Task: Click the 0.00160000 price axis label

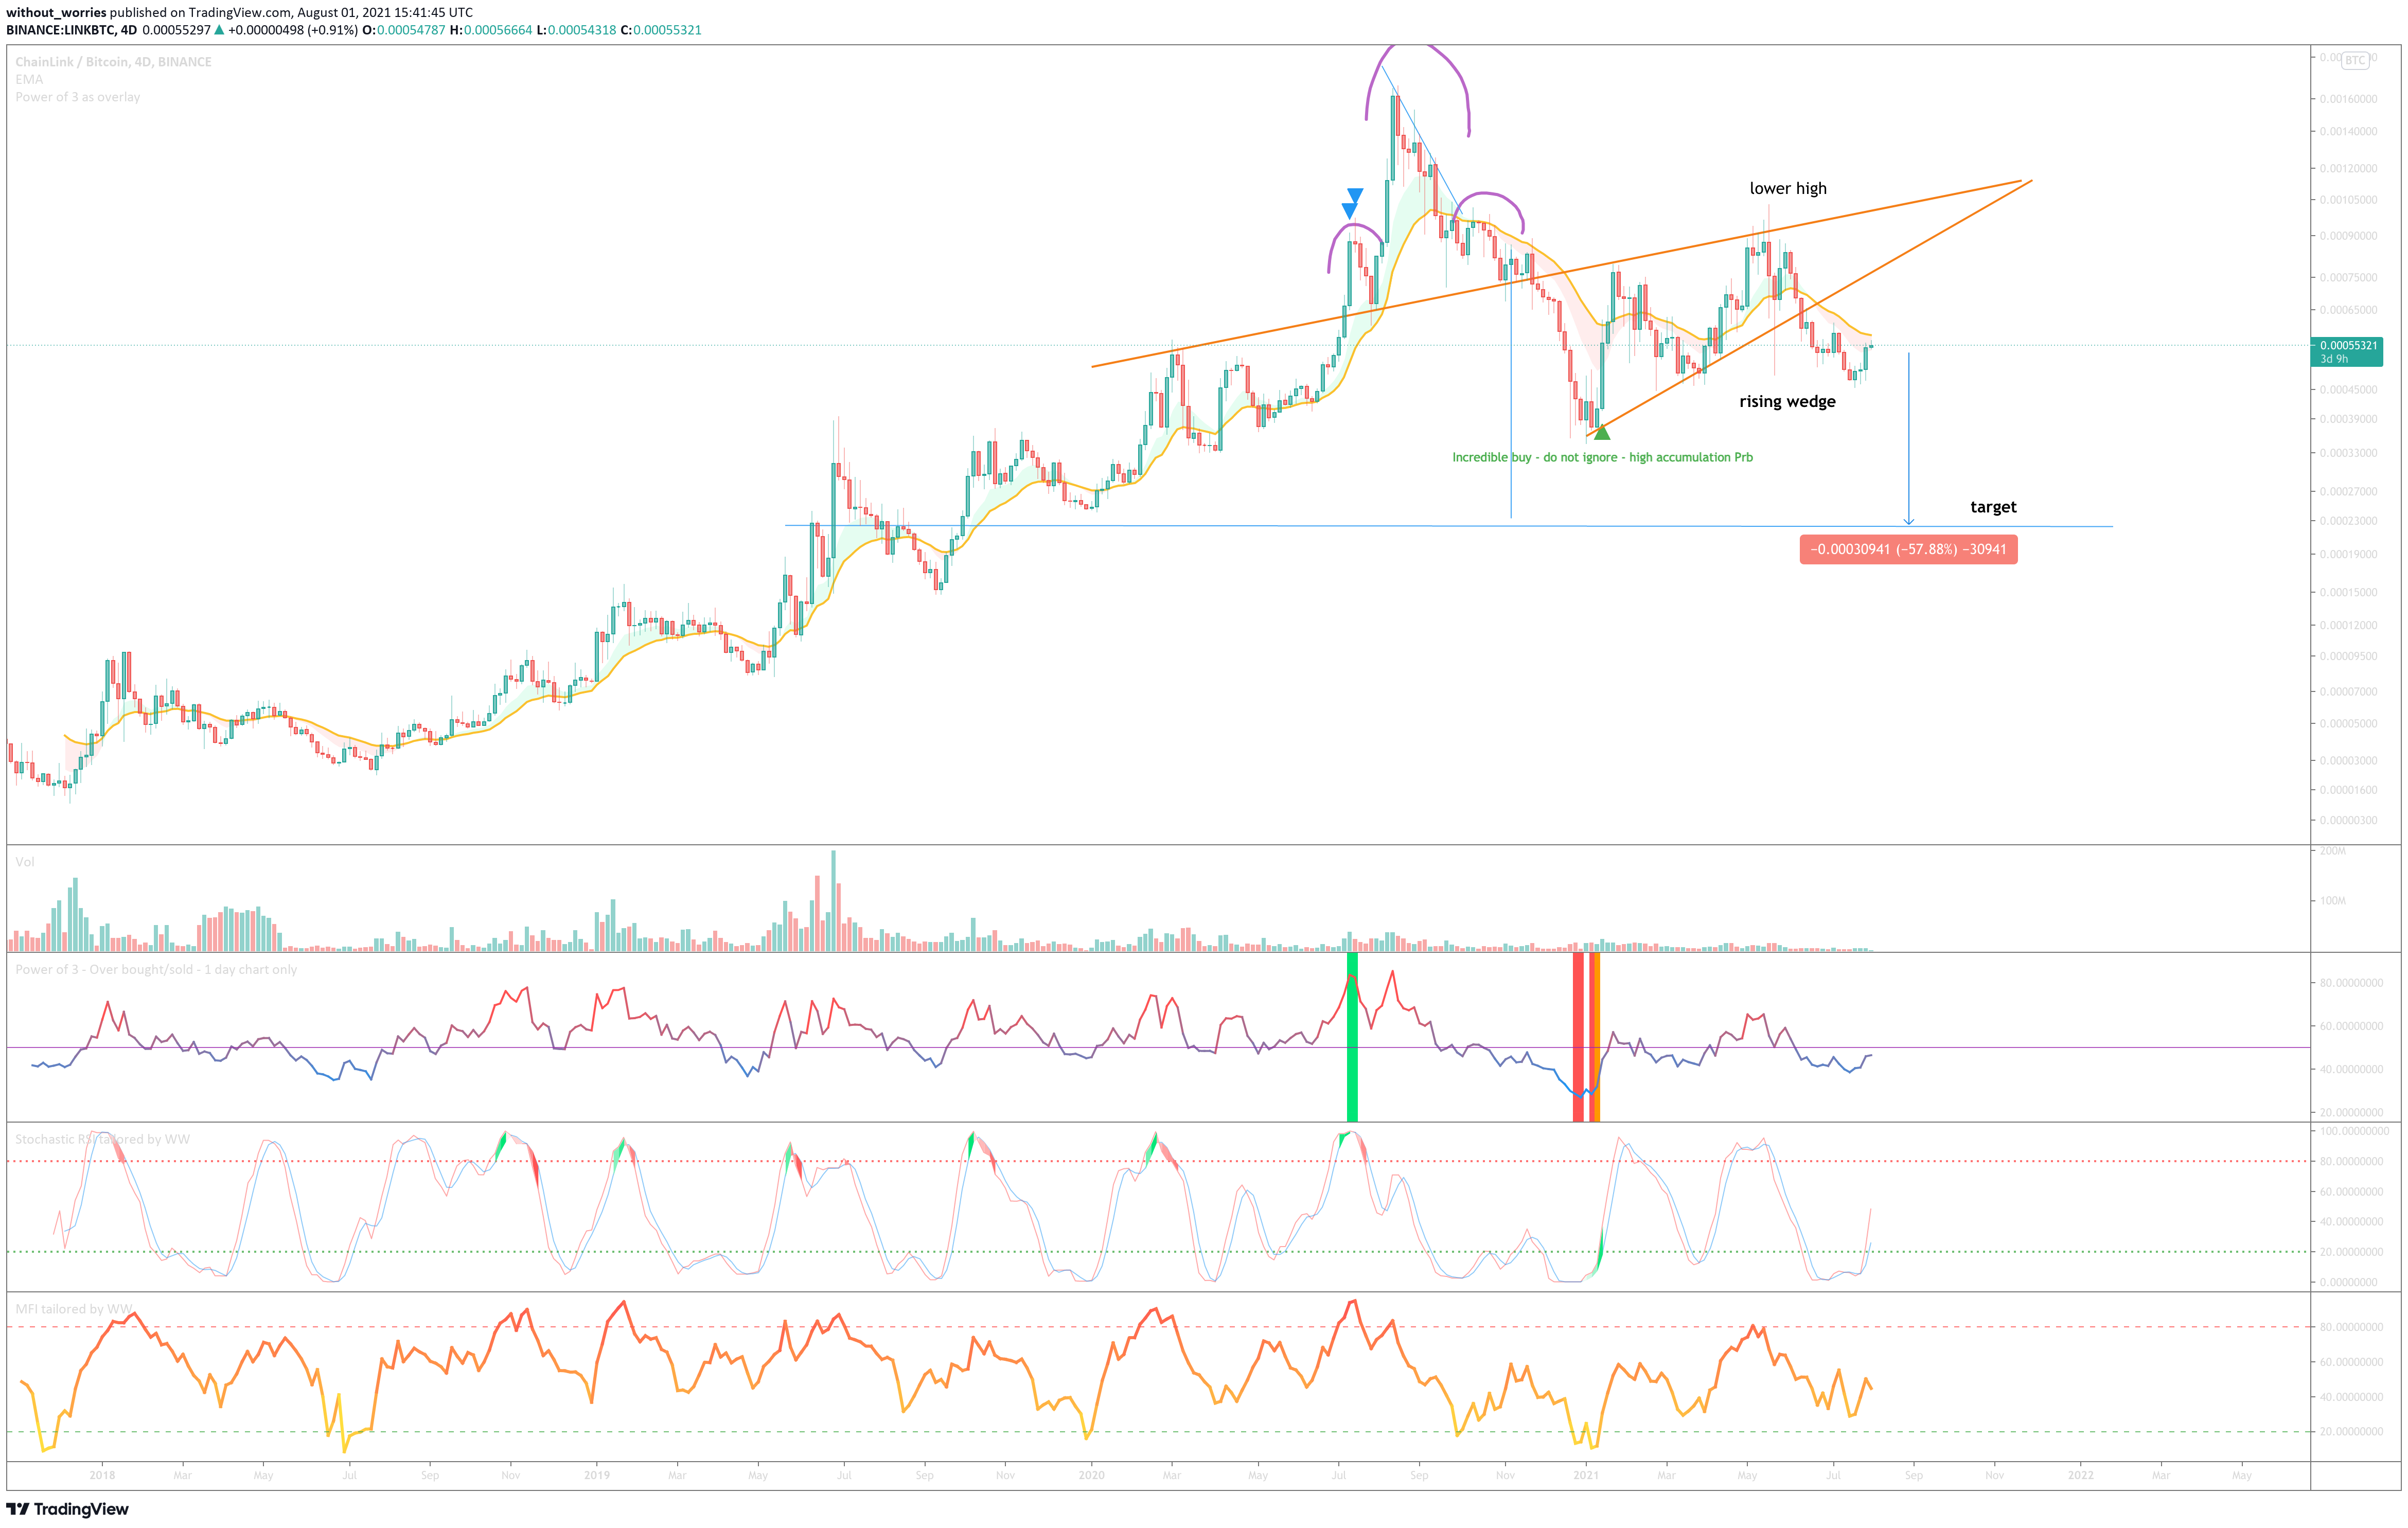Action: click(x=2349, y=99)
